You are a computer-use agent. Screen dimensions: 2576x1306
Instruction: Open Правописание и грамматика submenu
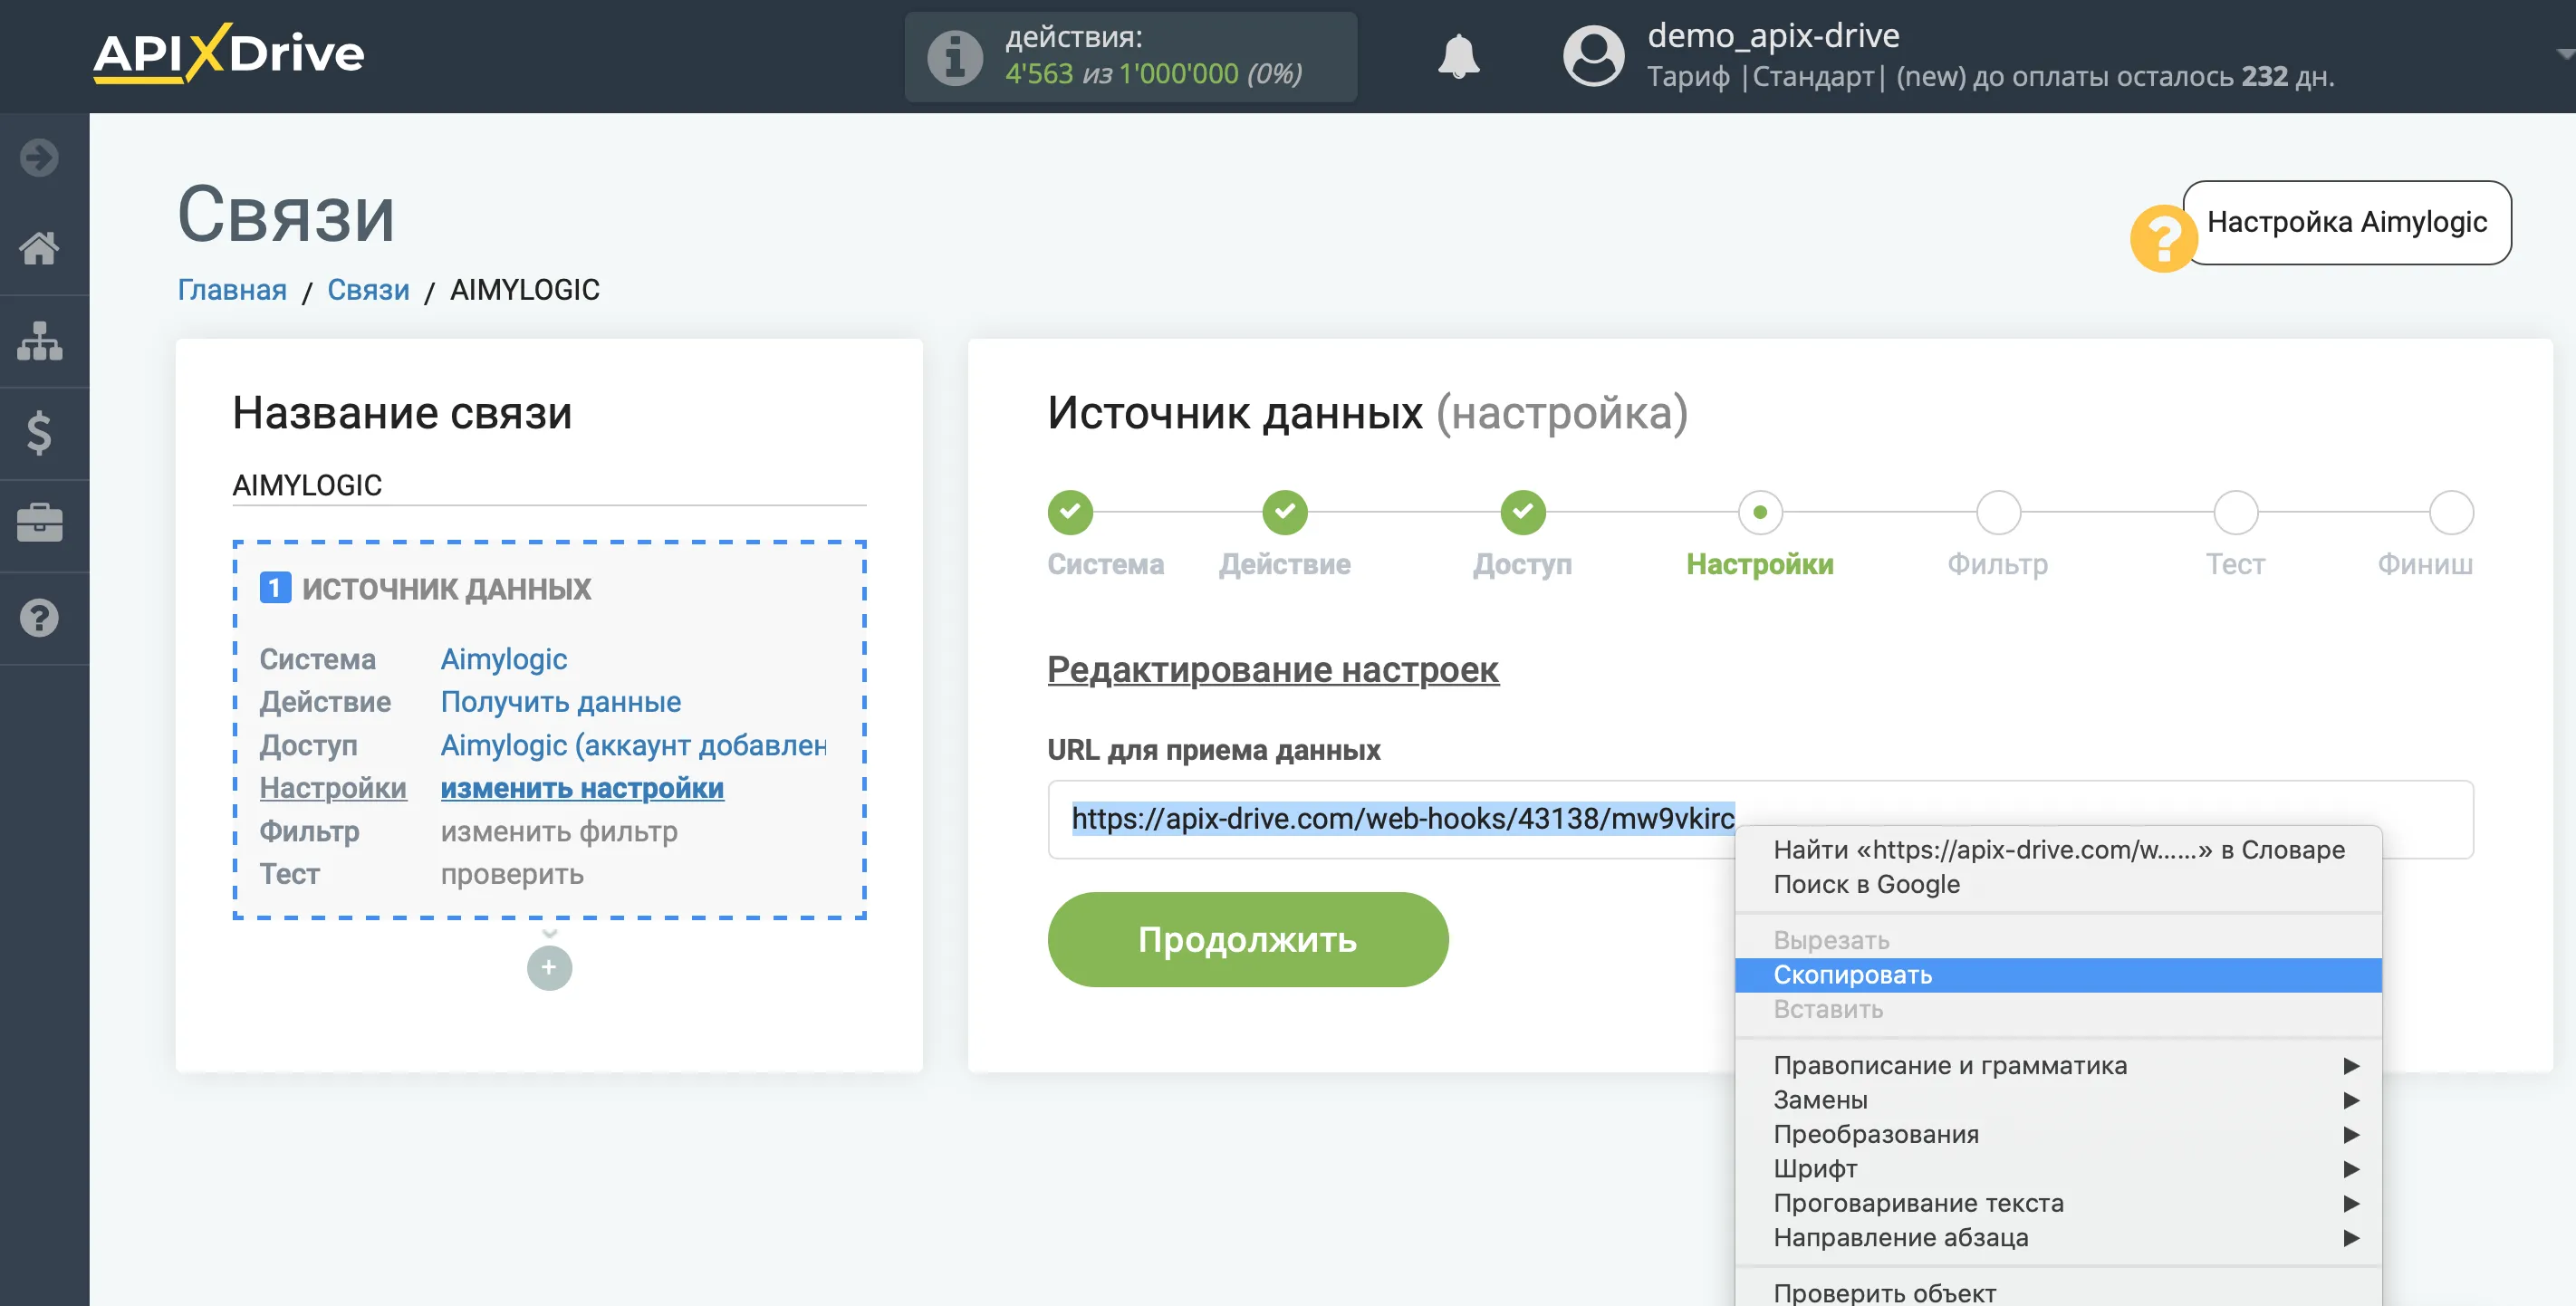click(x=2058, y=1065)
